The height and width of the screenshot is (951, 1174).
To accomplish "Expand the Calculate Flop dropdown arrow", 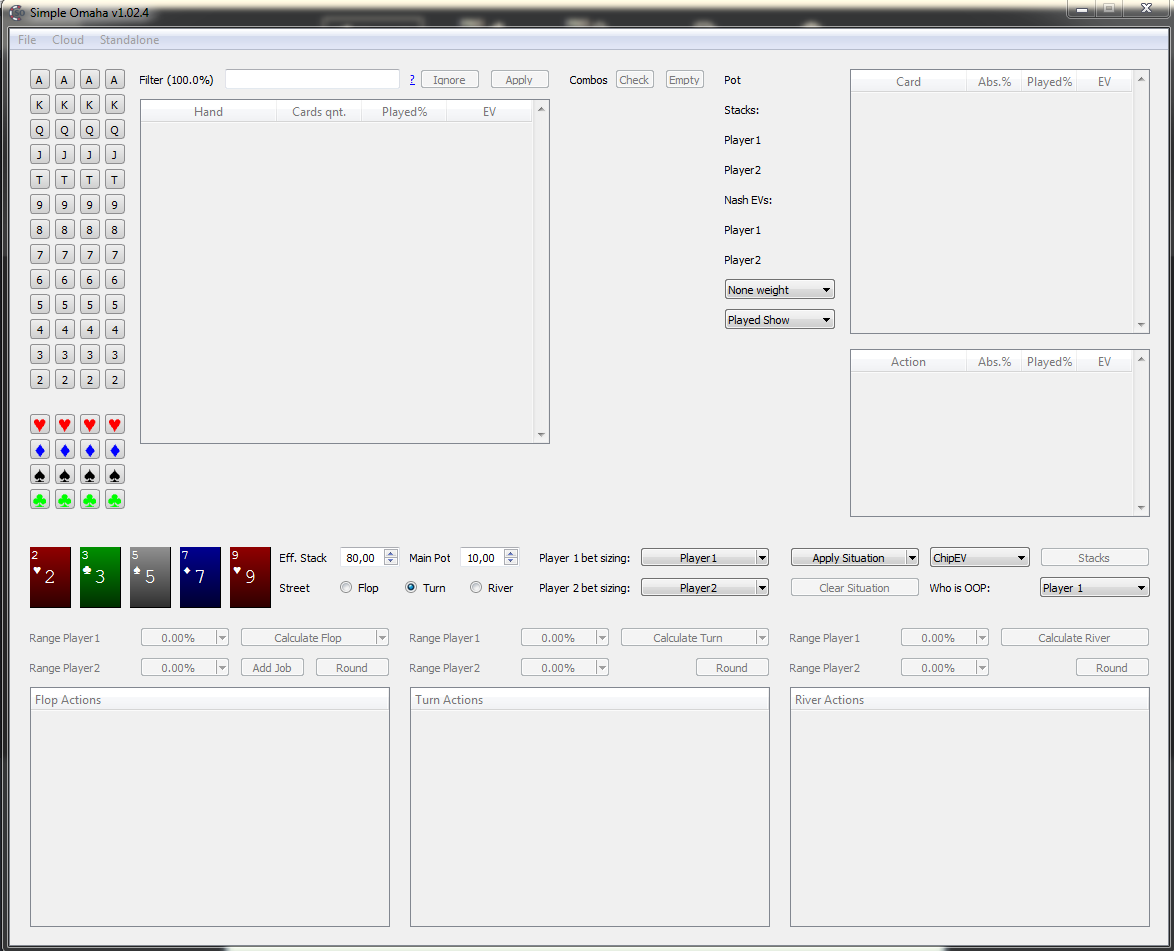I will tap(382, 638).
